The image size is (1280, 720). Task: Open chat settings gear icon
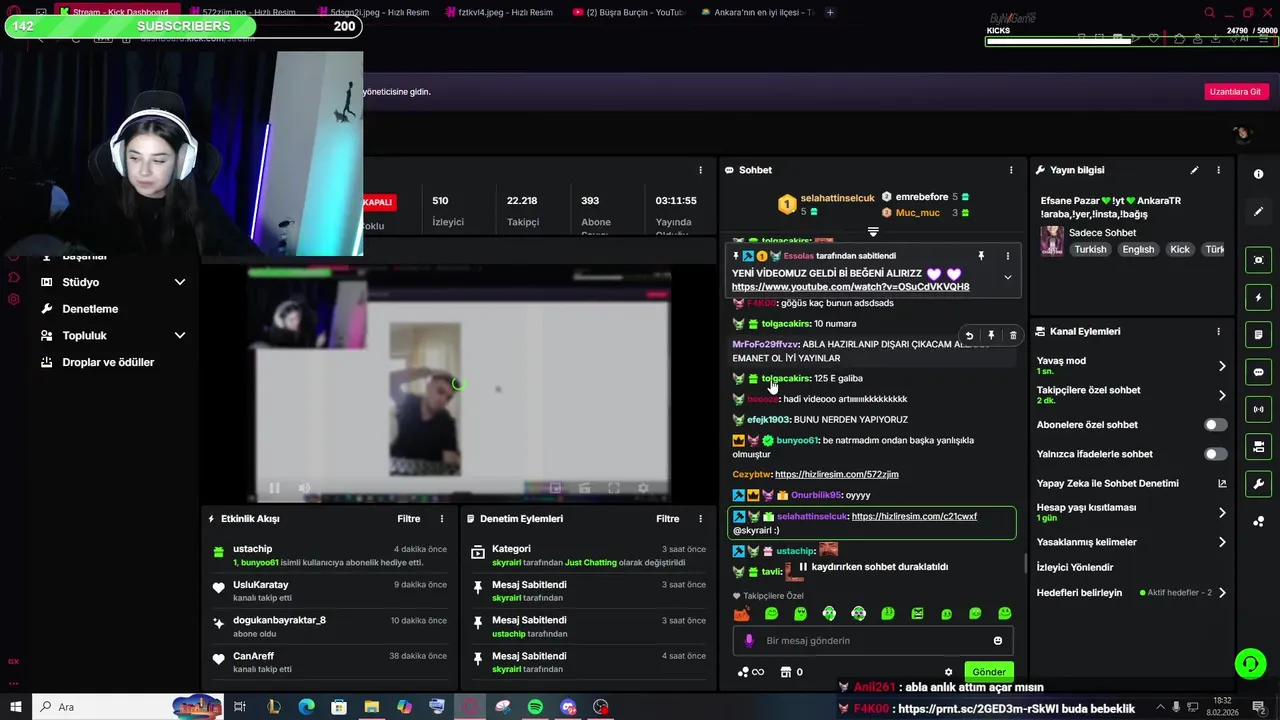(x=948, y=672)
